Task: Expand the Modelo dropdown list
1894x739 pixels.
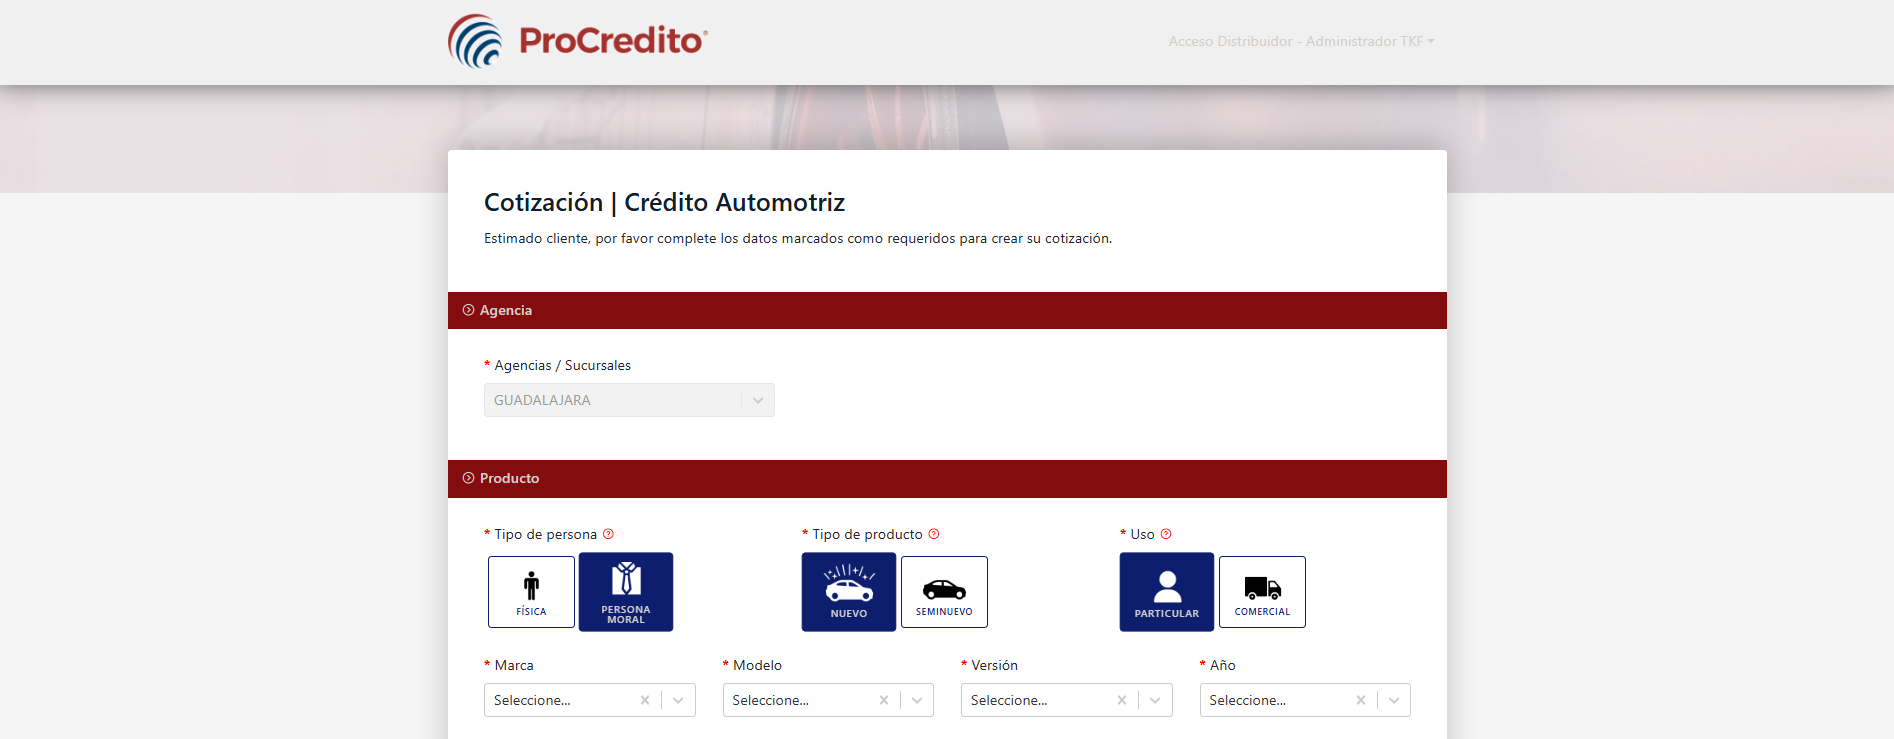Action: pyautogui.click(x=917, y=700)
